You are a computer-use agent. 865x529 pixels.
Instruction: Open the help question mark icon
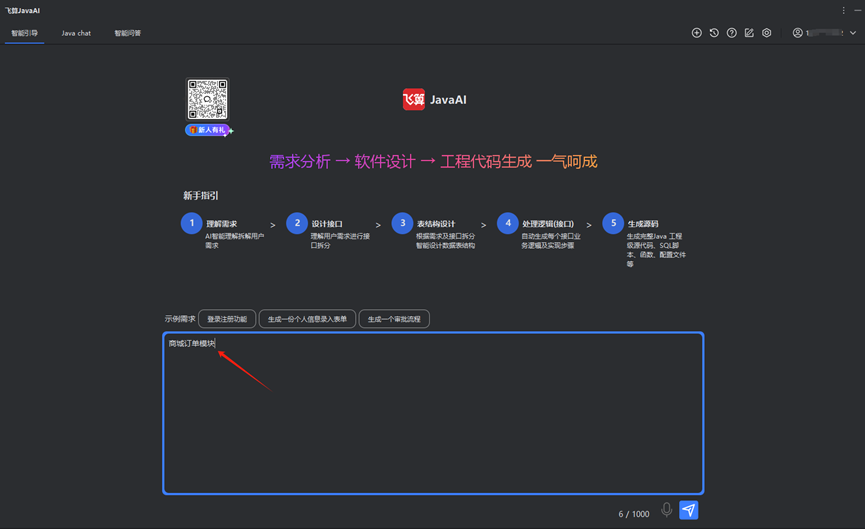click(731, 33)
